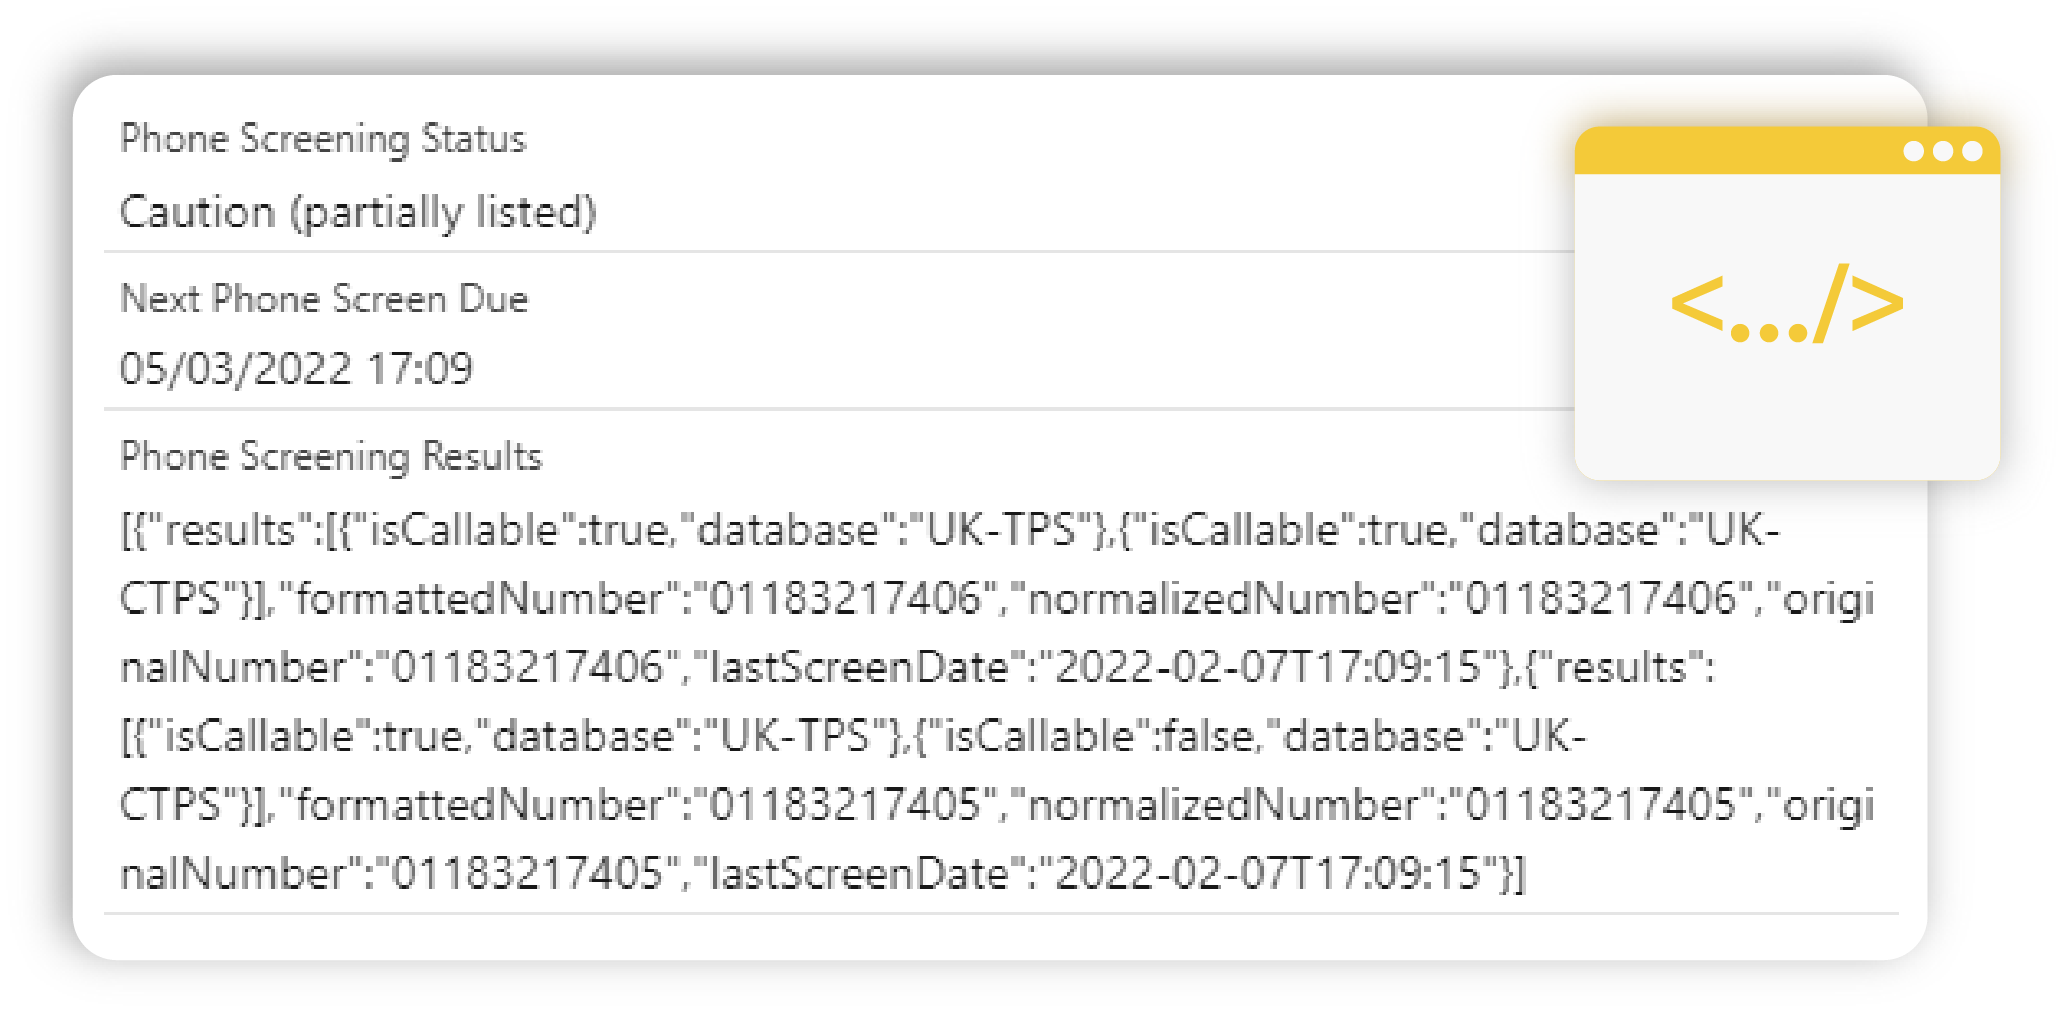Click the divider line under the status field

tap(1000, 250)
